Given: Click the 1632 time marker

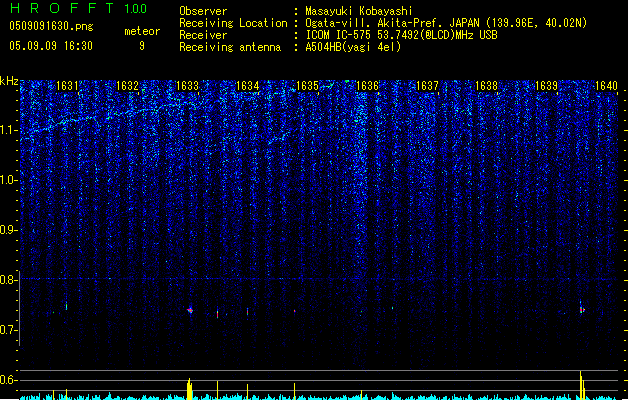Looking at the screenshot, I should (x=127, y=86).
